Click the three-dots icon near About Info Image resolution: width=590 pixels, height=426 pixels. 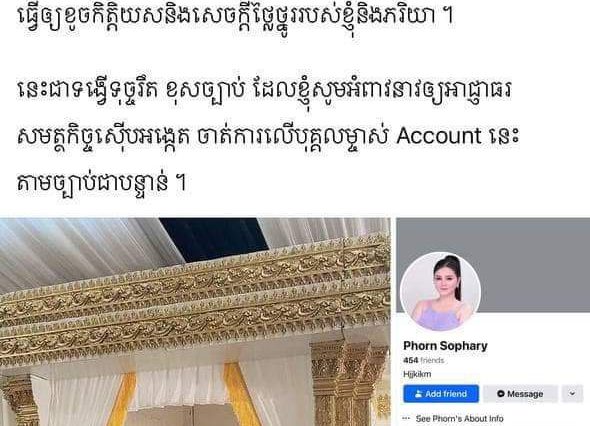tap(406, 418)
